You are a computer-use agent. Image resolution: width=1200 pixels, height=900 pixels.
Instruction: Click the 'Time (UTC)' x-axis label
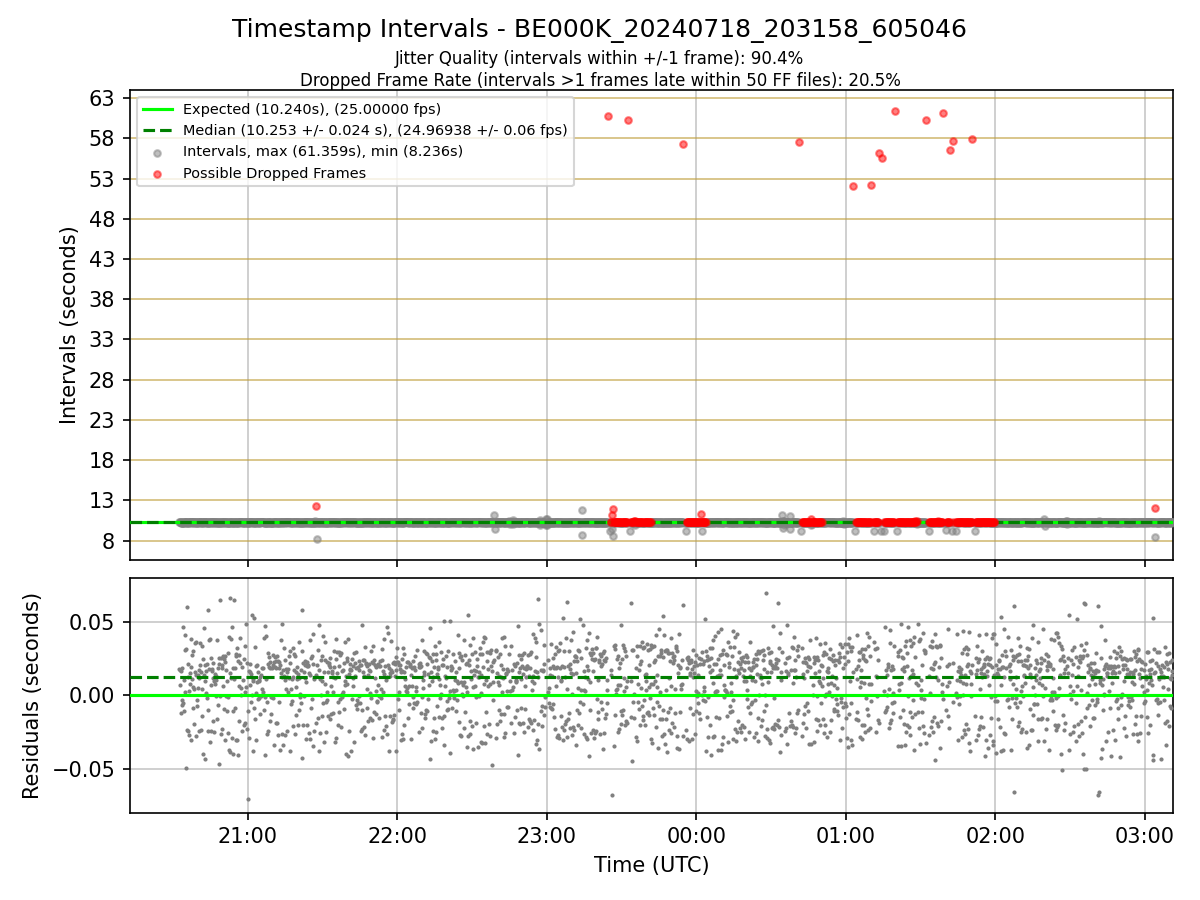coord(651,865)
